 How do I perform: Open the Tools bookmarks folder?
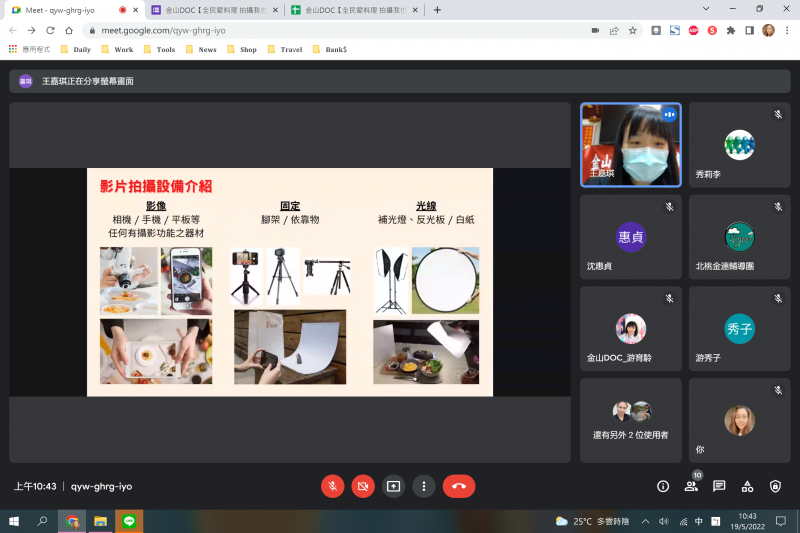(160, 49)
